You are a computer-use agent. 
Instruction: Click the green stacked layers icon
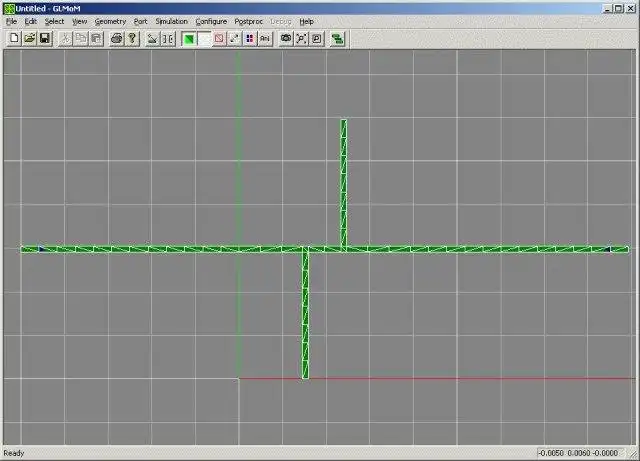[x=338, y=39]
